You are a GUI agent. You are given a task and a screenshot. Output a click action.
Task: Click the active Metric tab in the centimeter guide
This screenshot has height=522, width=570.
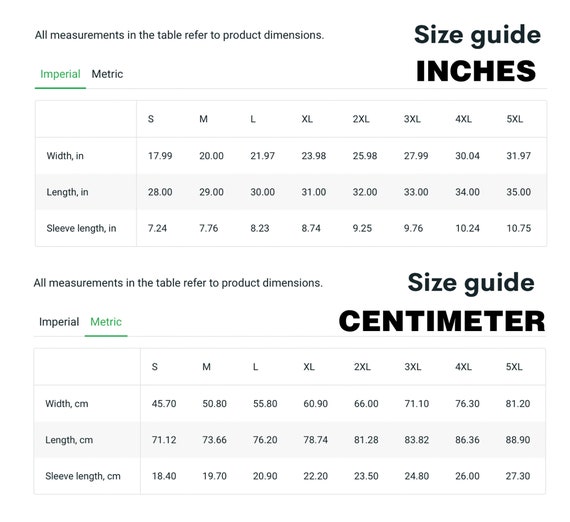tap(106, 322)
